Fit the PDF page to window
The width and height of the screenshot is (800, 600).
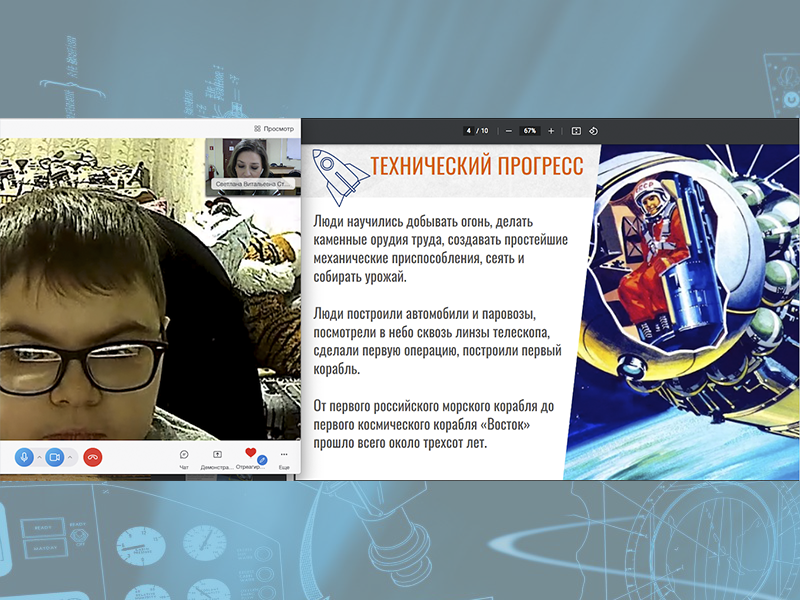[x=576, y=131]
